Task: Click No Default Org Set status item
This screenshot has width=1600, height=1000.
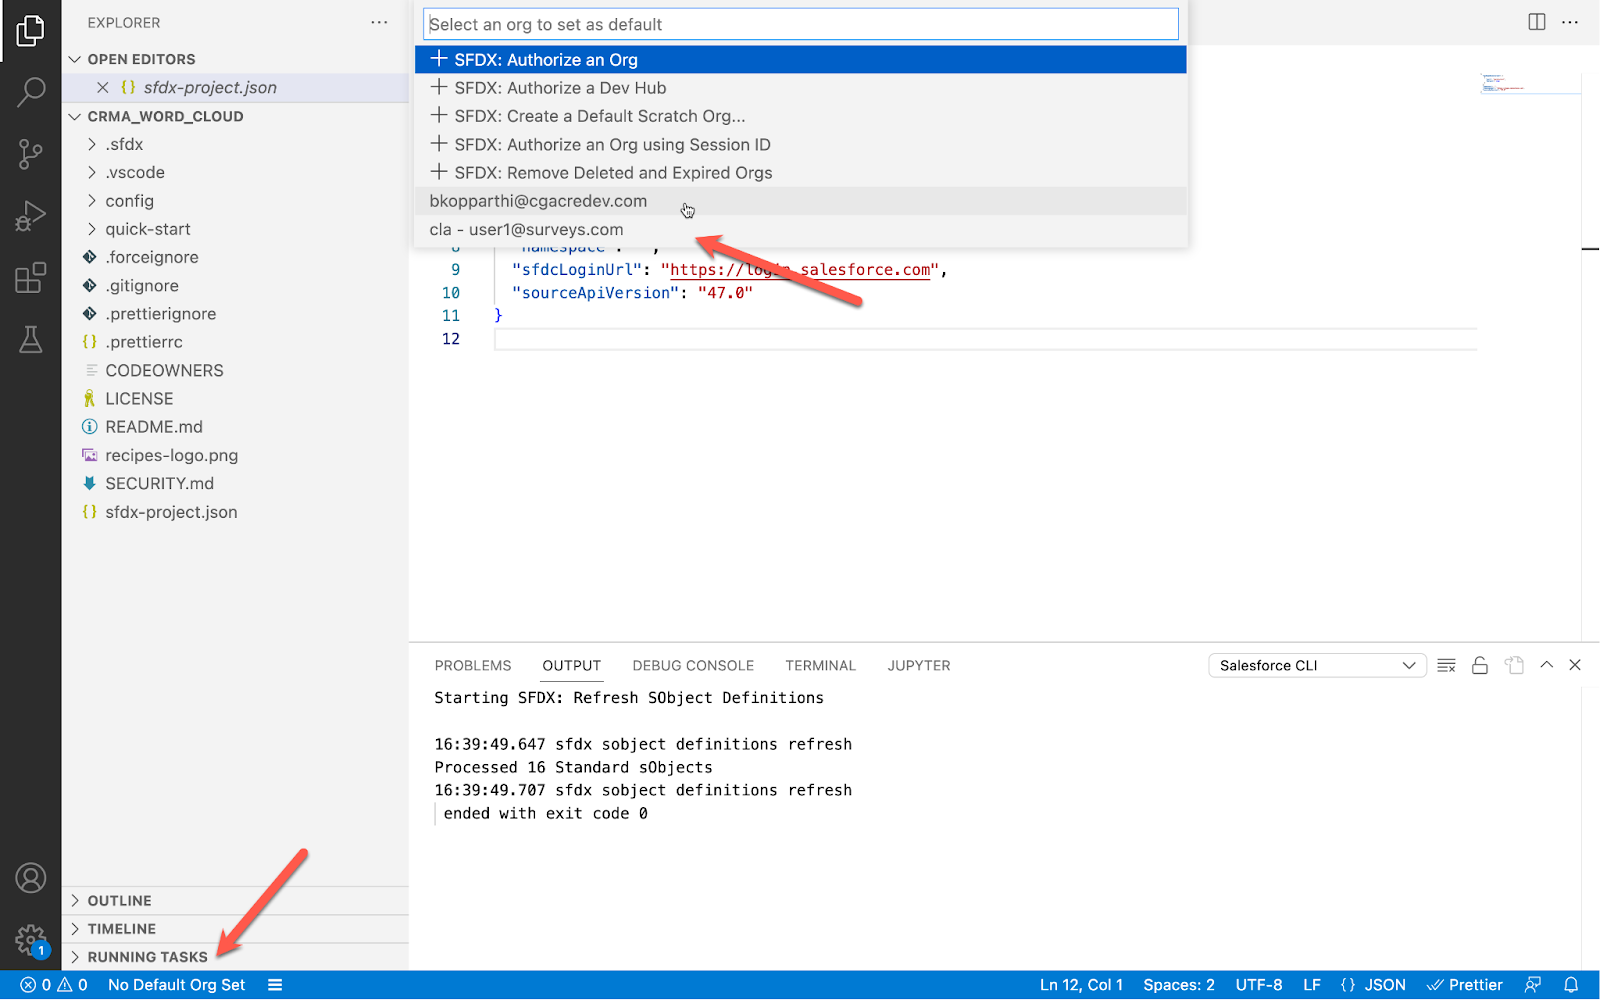Action: point(176,985)
